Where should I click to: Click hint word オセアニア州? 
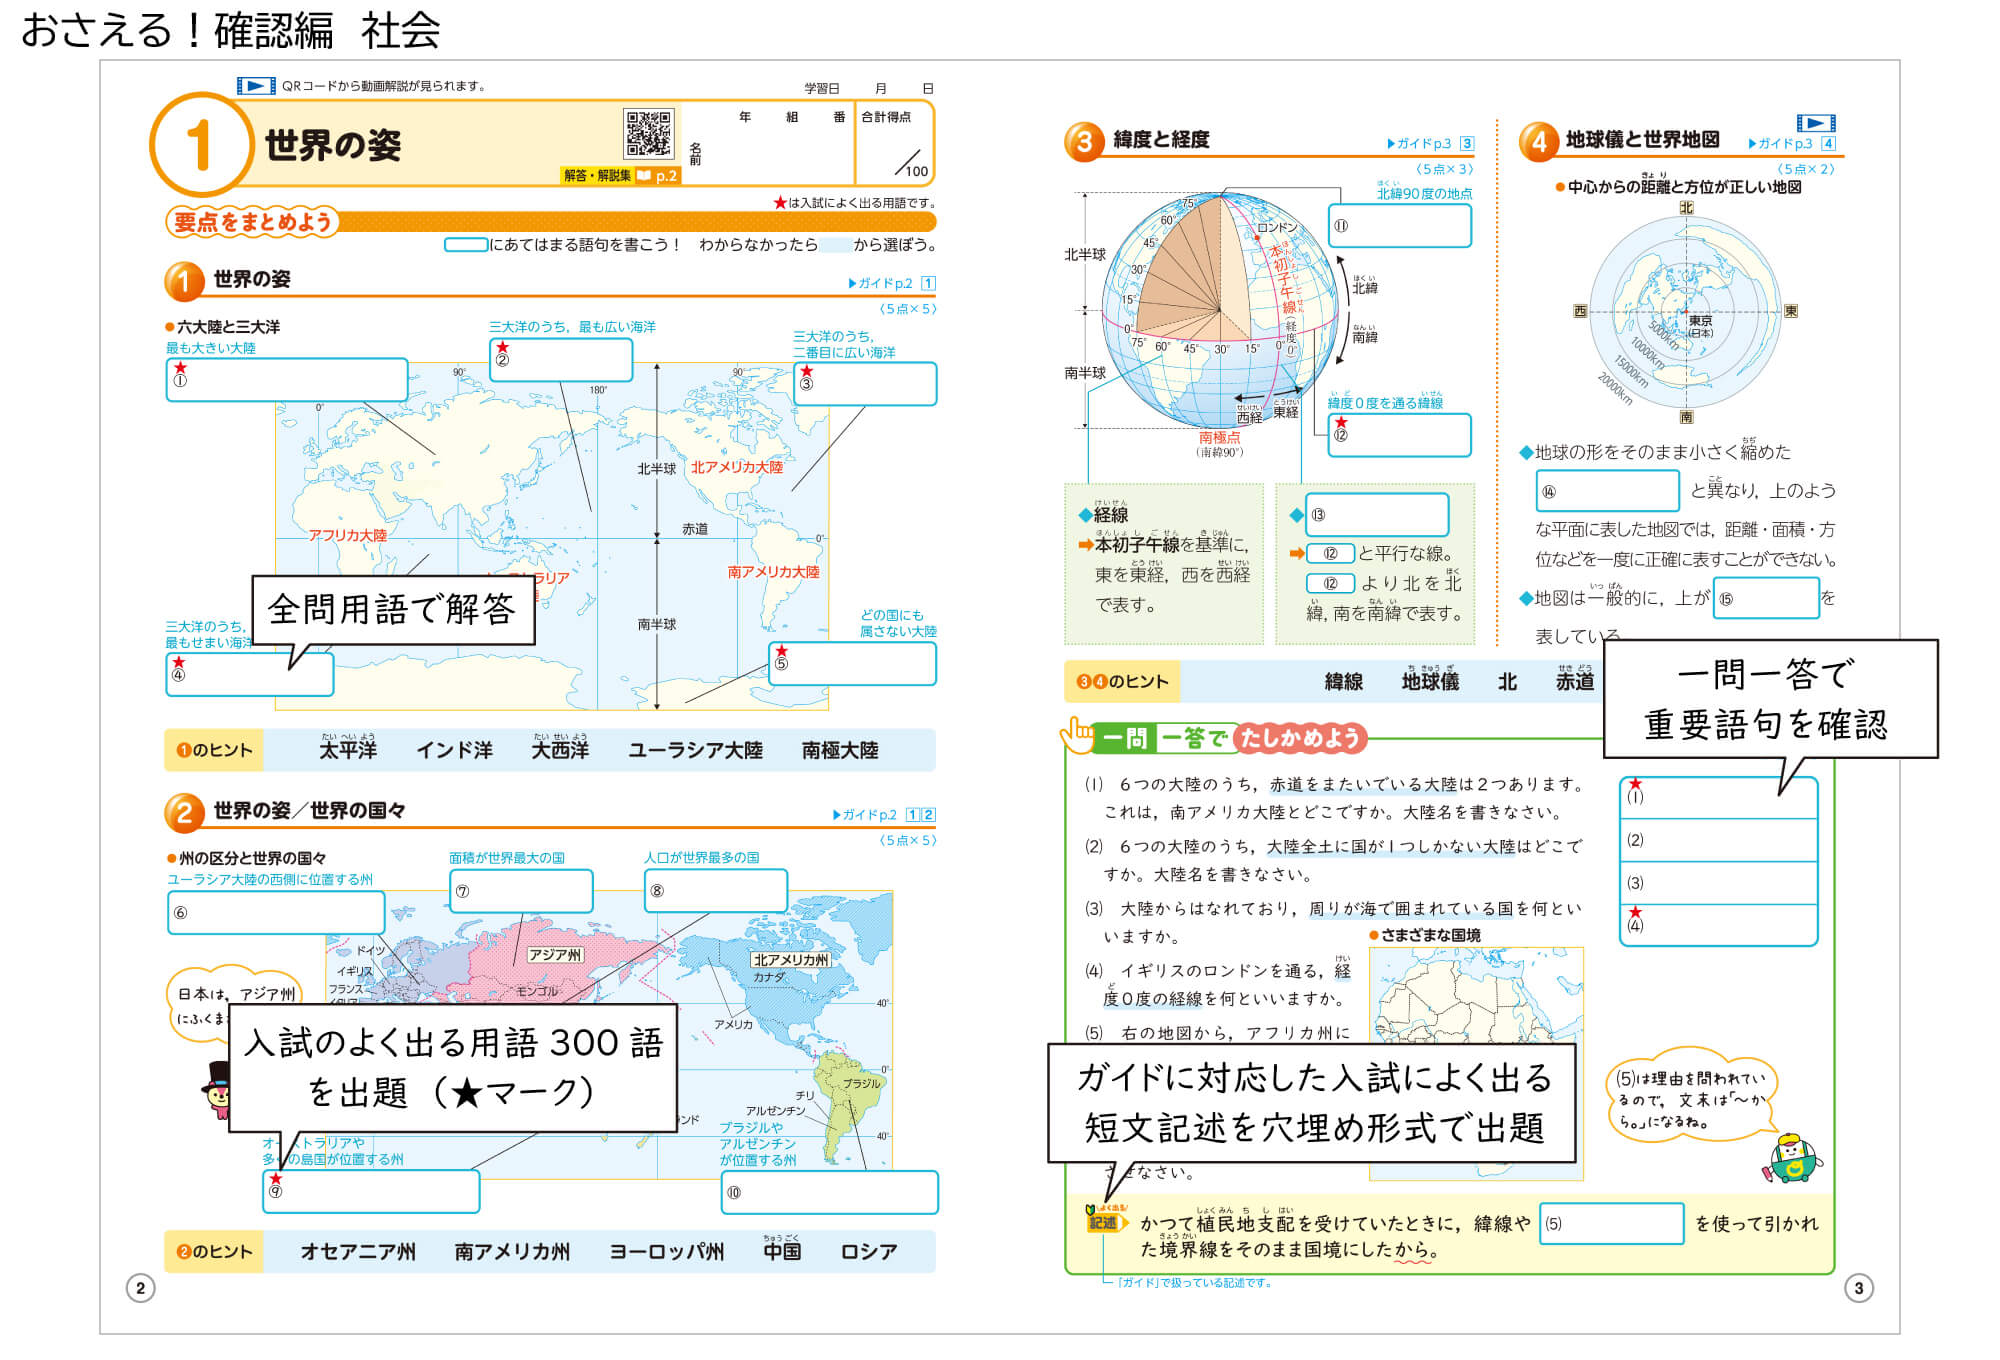(358, 1252)
